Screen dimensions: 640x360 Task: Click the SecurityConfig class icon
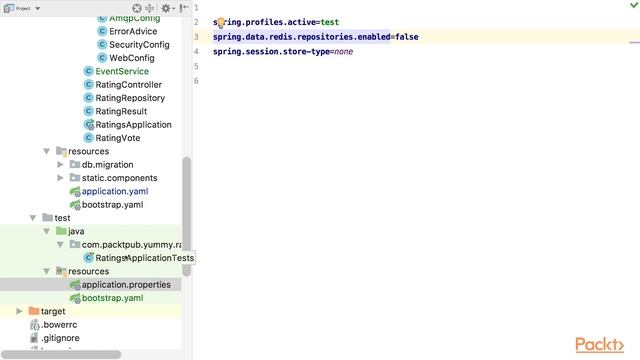pyautogui.click(x=102, y=45)
